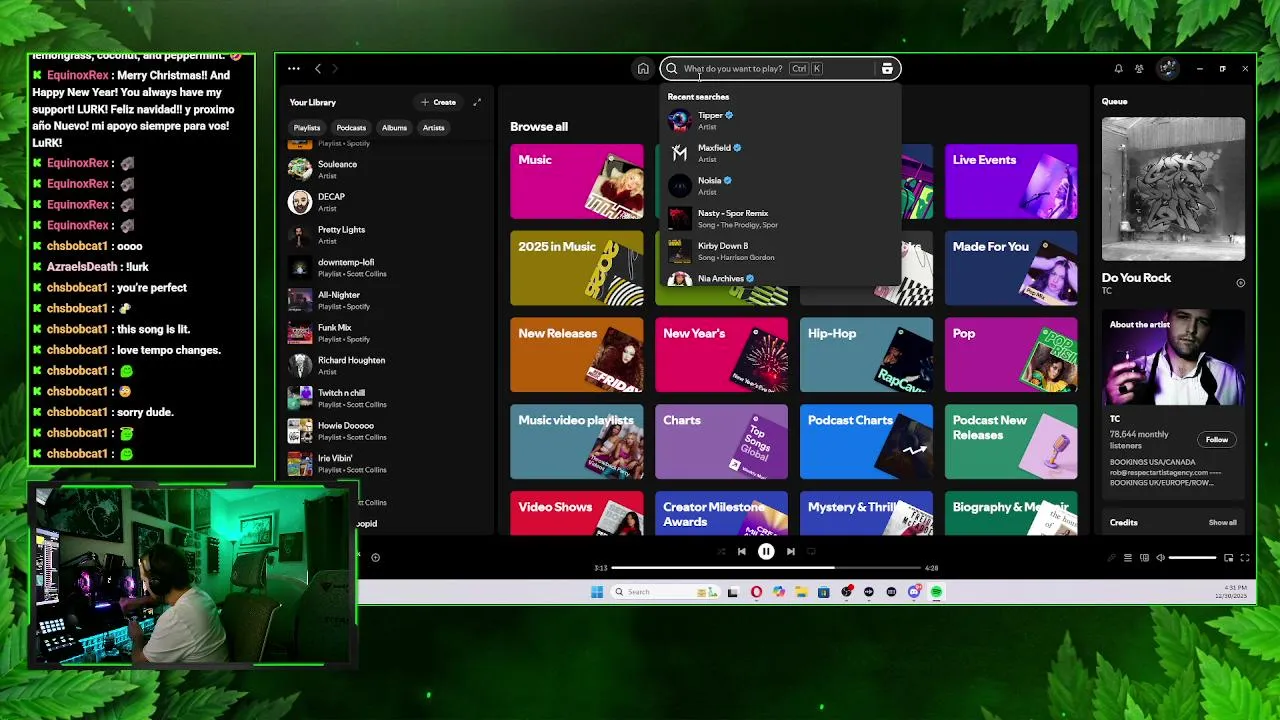The height and width of the screenshot is (720, 1280).
Task: Open Irie Vibin' playlist
Action: pos(385,463)
